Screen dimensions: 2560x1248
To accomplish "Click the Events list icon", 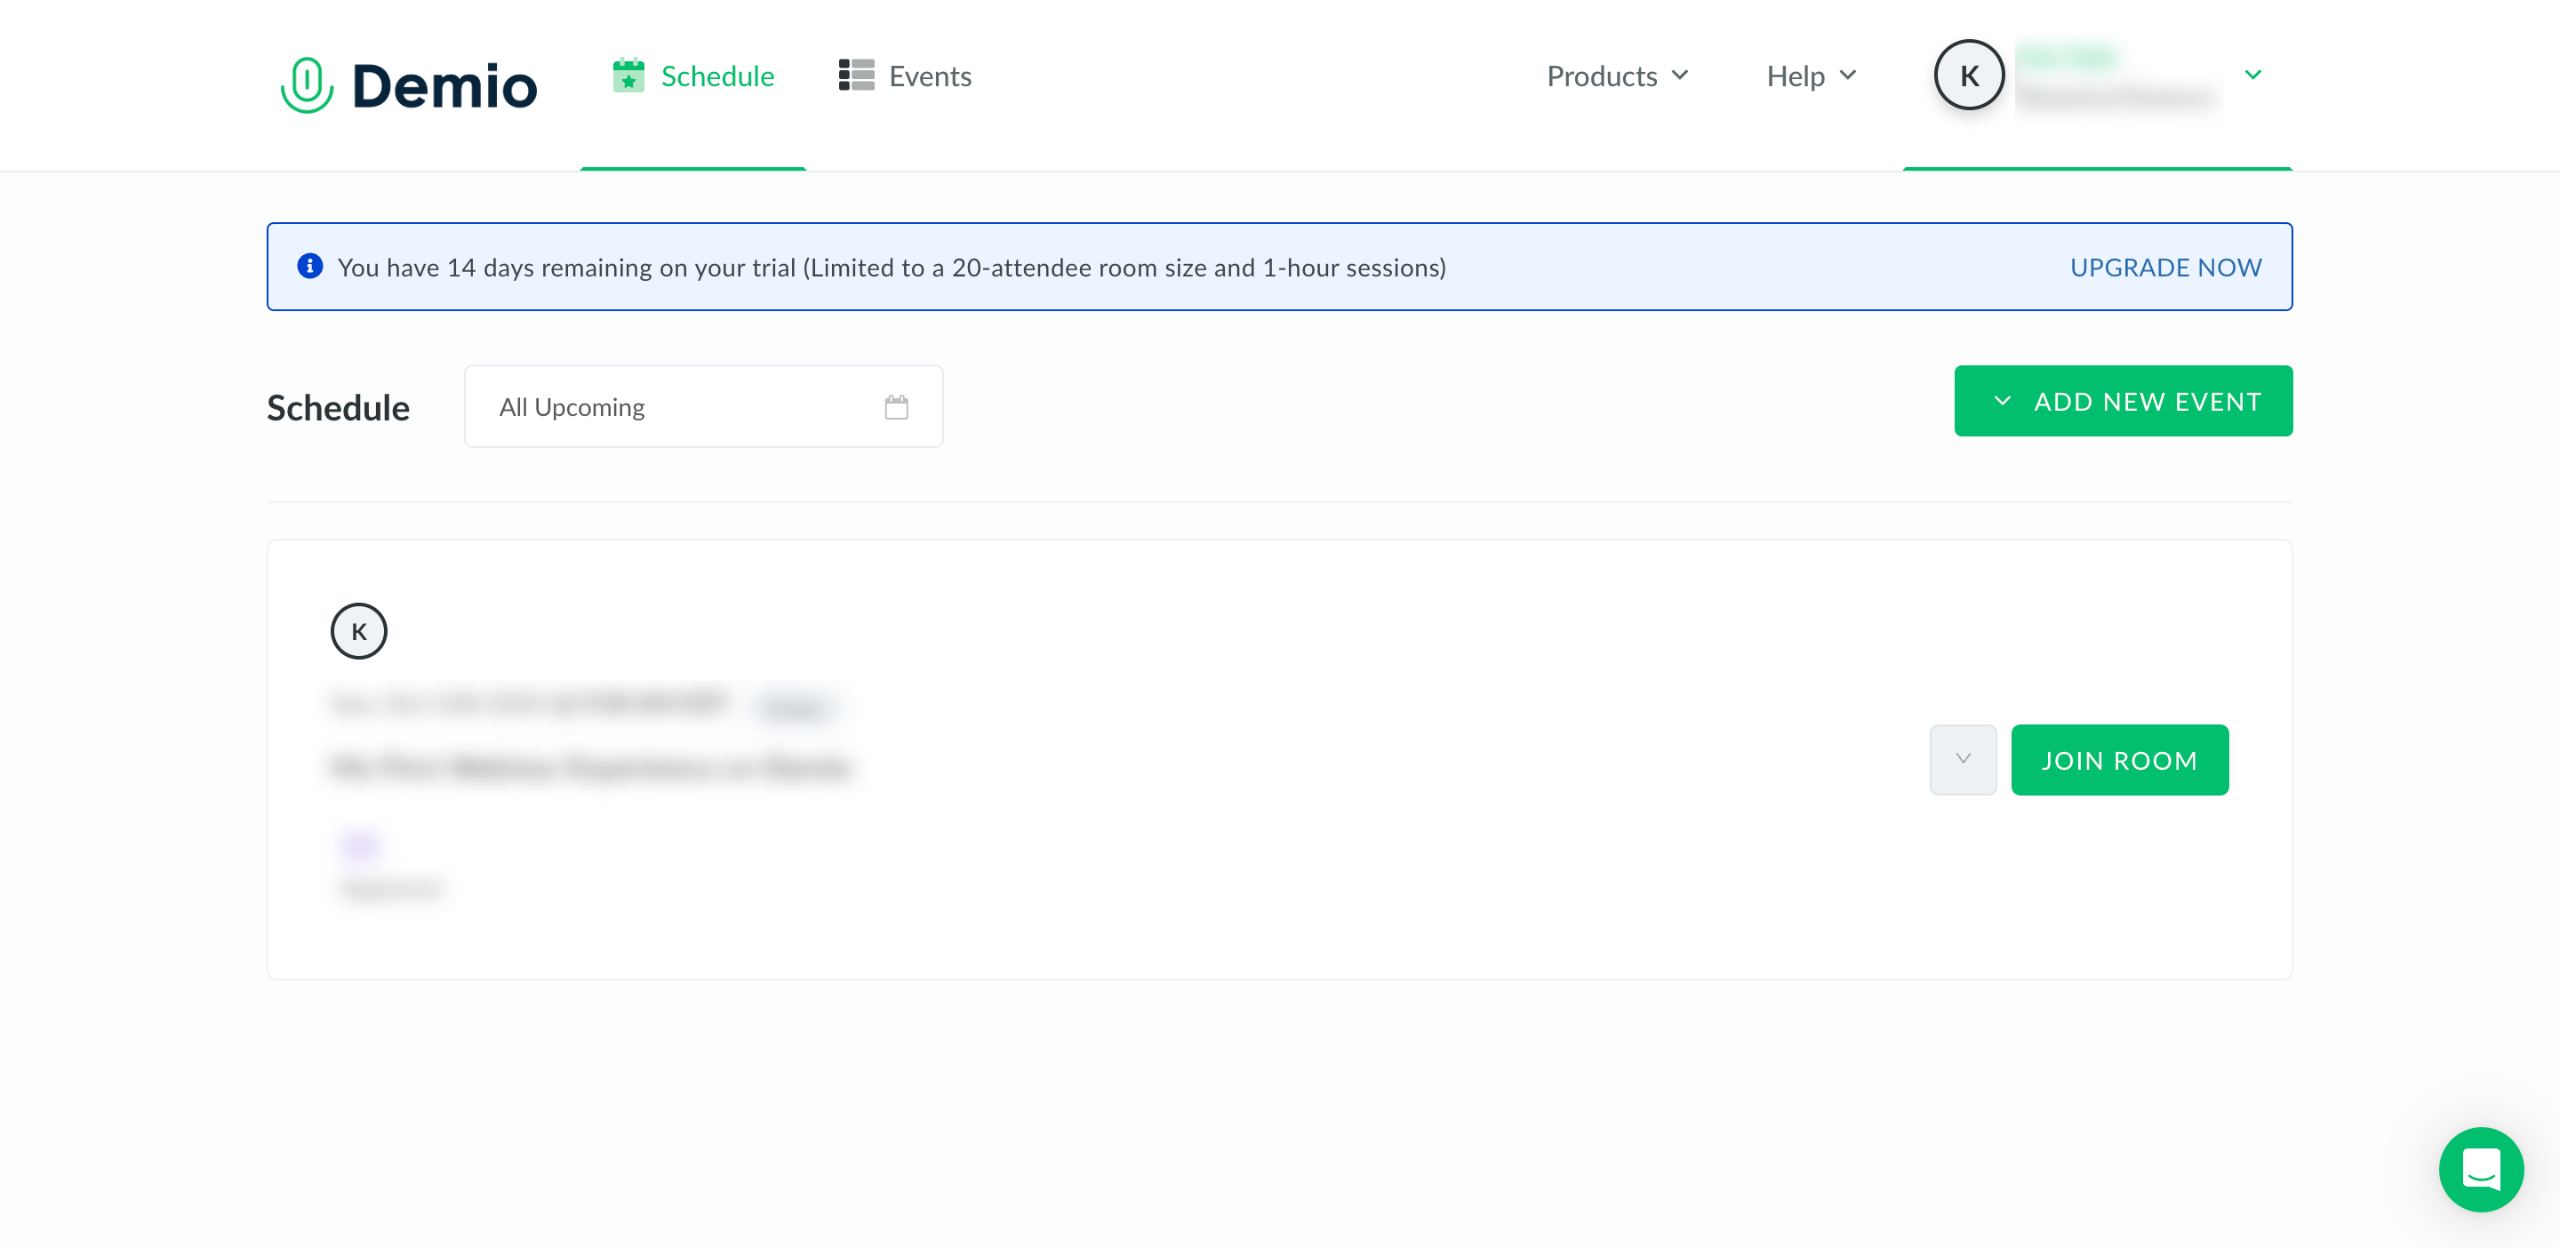I will click(x=856, y=75).
